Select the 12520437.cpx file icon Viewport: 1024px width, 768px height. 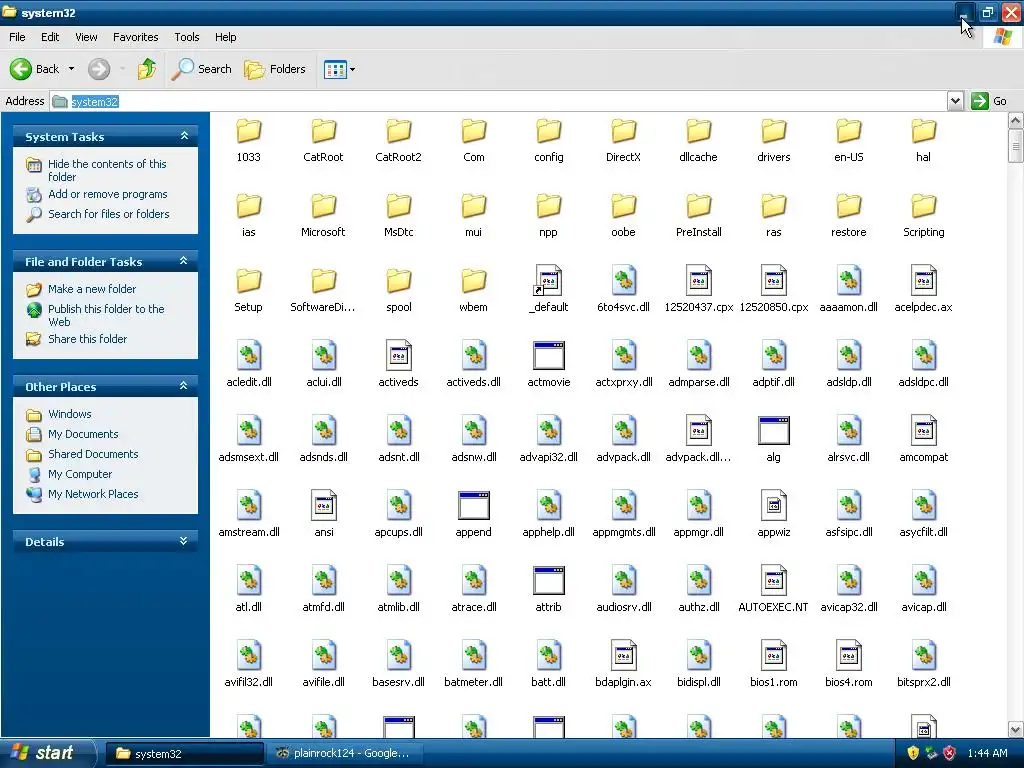tap(698, 281)
